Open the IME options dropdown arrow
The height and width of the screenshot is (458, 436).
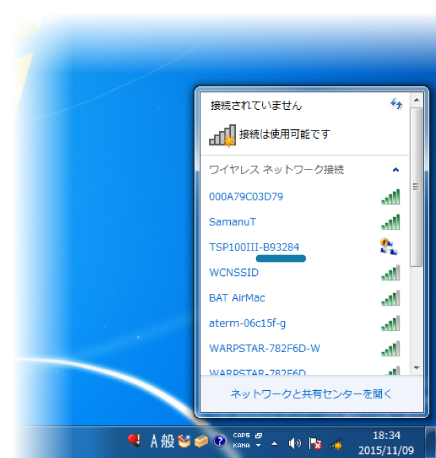[x=258, y=445]
